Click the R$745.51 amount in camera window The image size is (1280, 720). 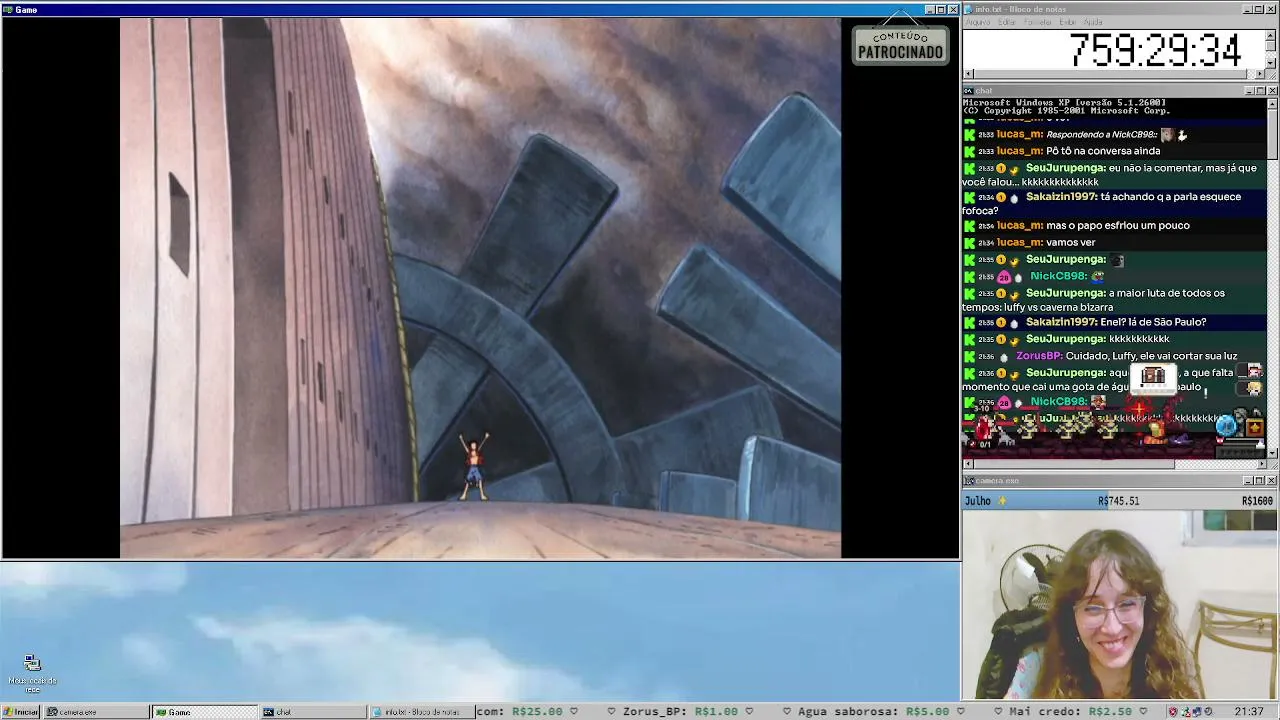[x=1118, y=500]
